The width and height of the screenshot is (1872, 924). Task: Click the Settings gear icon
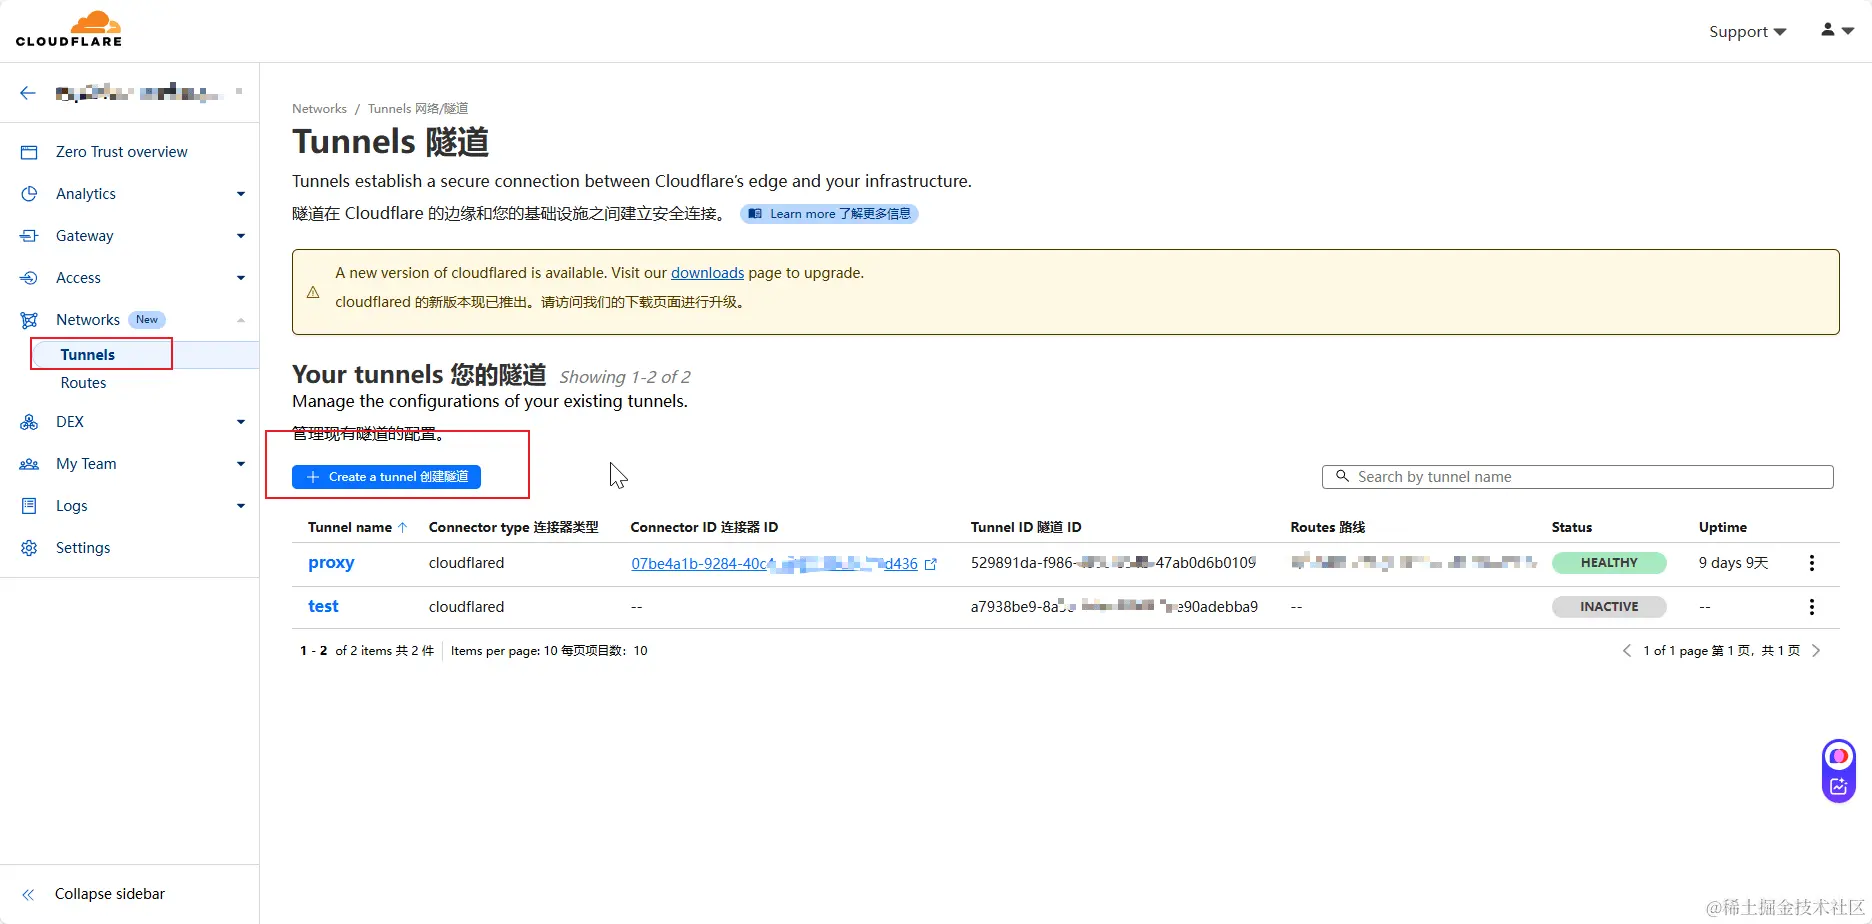(29, 548)
